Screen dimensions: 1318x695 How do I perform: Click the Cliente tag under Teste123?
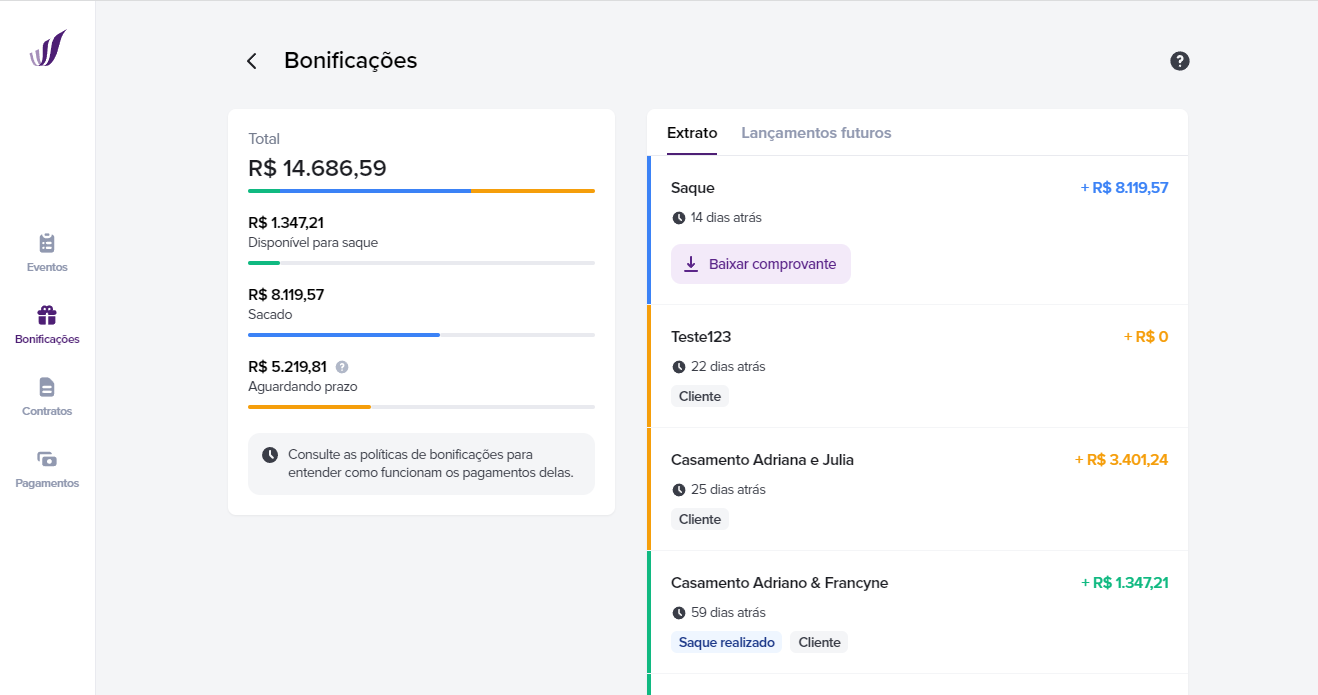[700, 396]
